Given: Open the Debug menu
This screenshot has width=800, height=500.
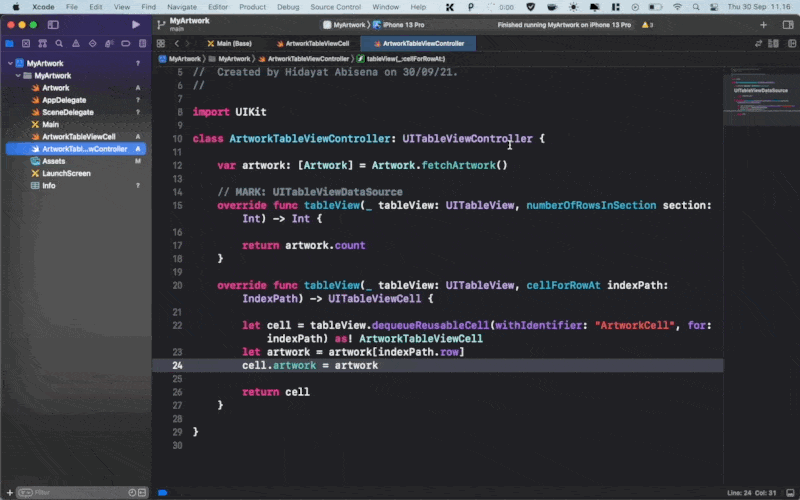Looking at the screenshot, I should tap(288, 7).
